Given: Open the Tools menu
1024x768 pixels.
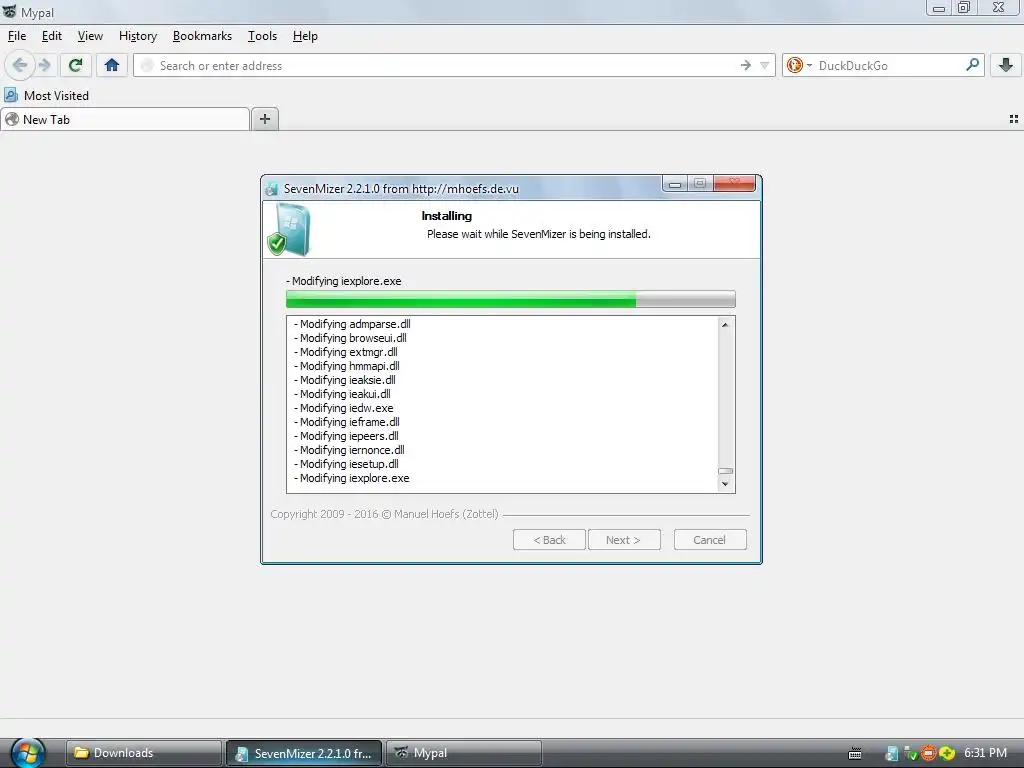Looking at the screenshot, I should pos(262,36).
